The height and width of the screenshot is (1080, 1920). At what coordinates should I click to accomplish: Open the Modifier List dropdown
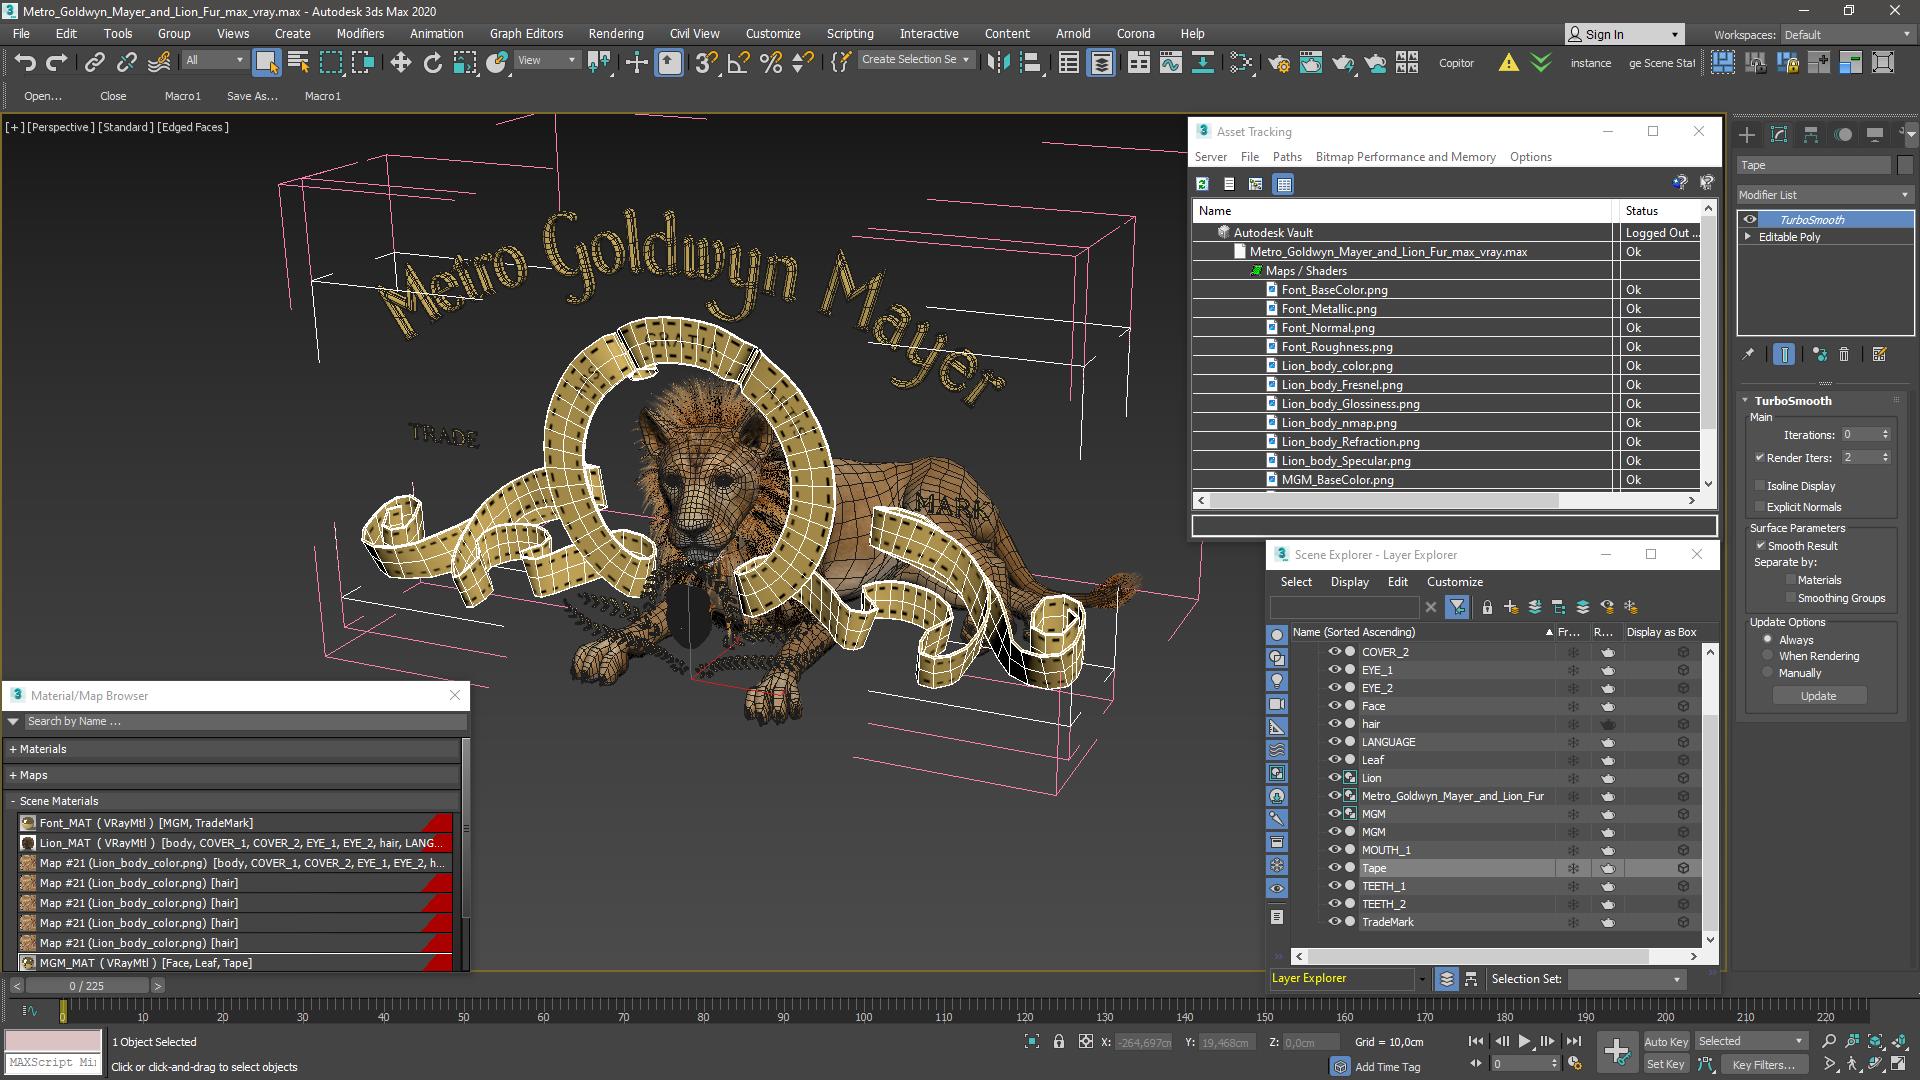click(x=1824, y=195)
